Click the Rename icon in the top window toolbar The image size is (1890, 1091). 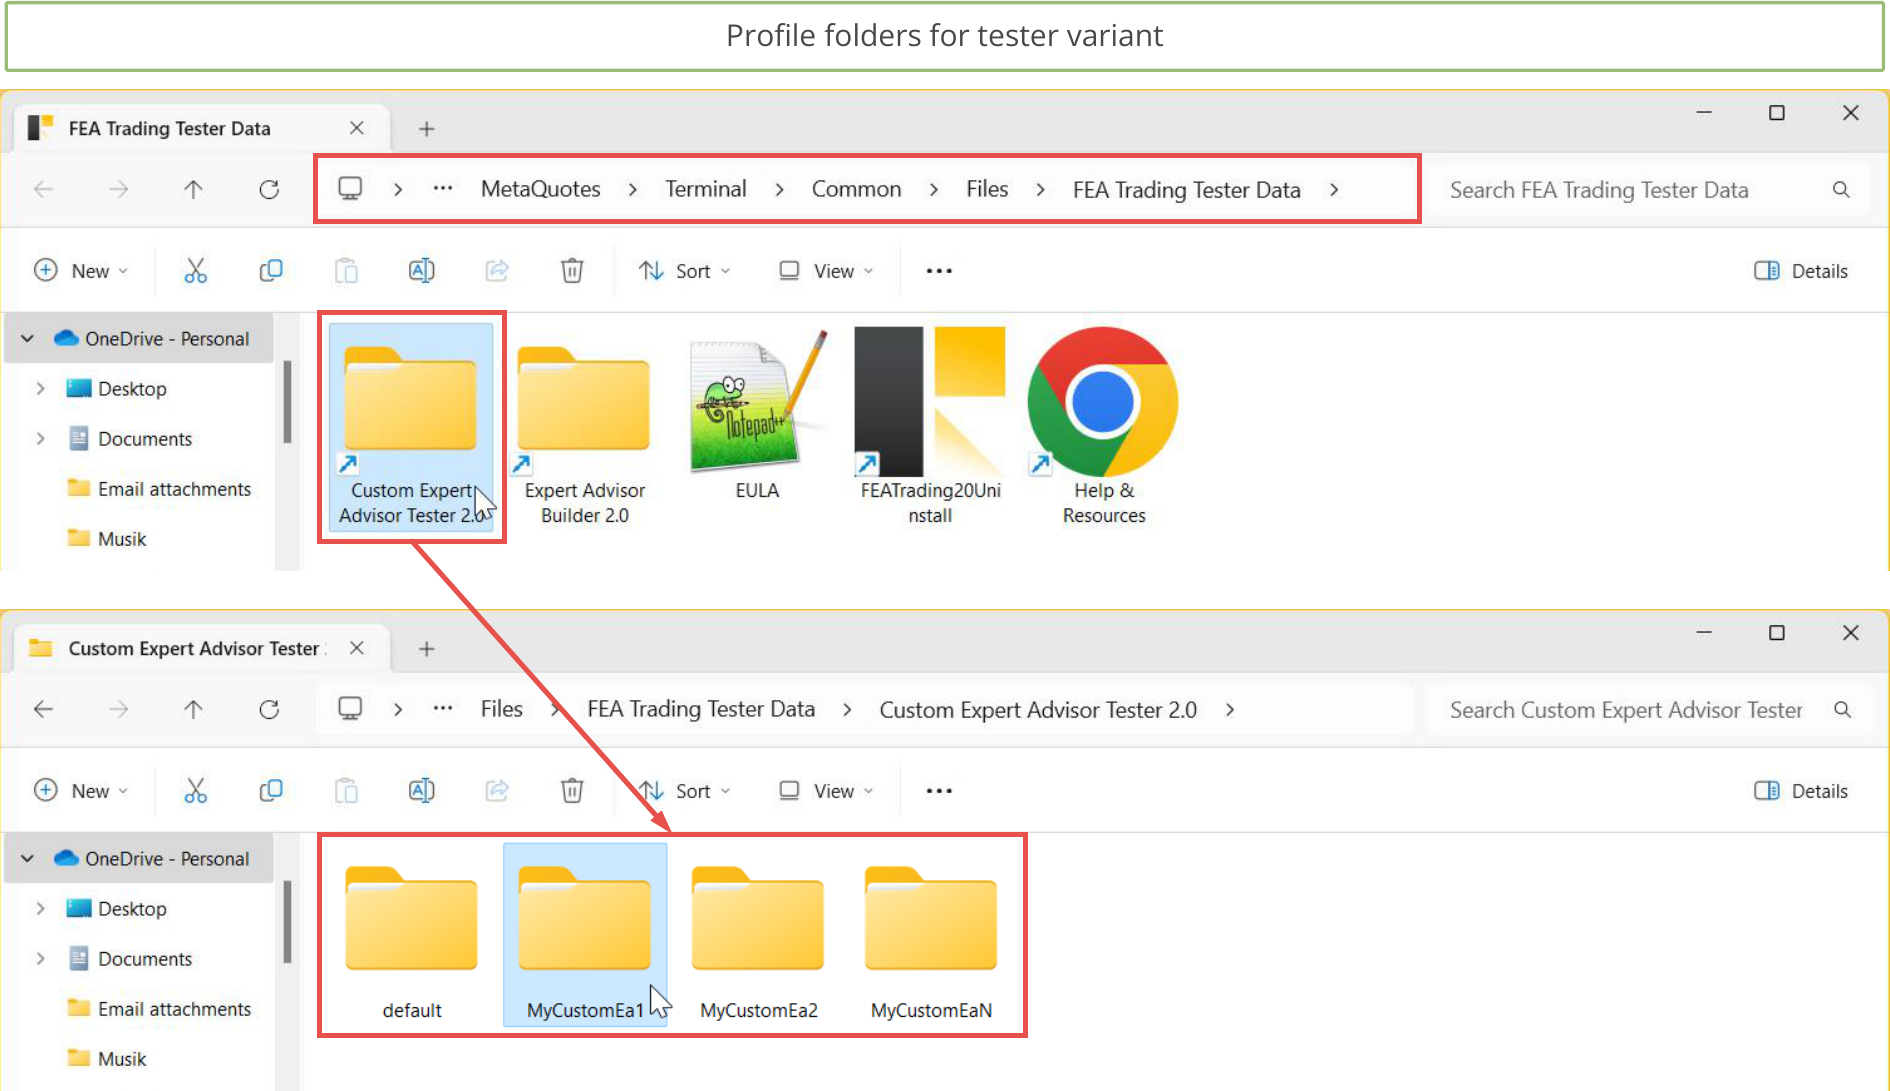421,271
